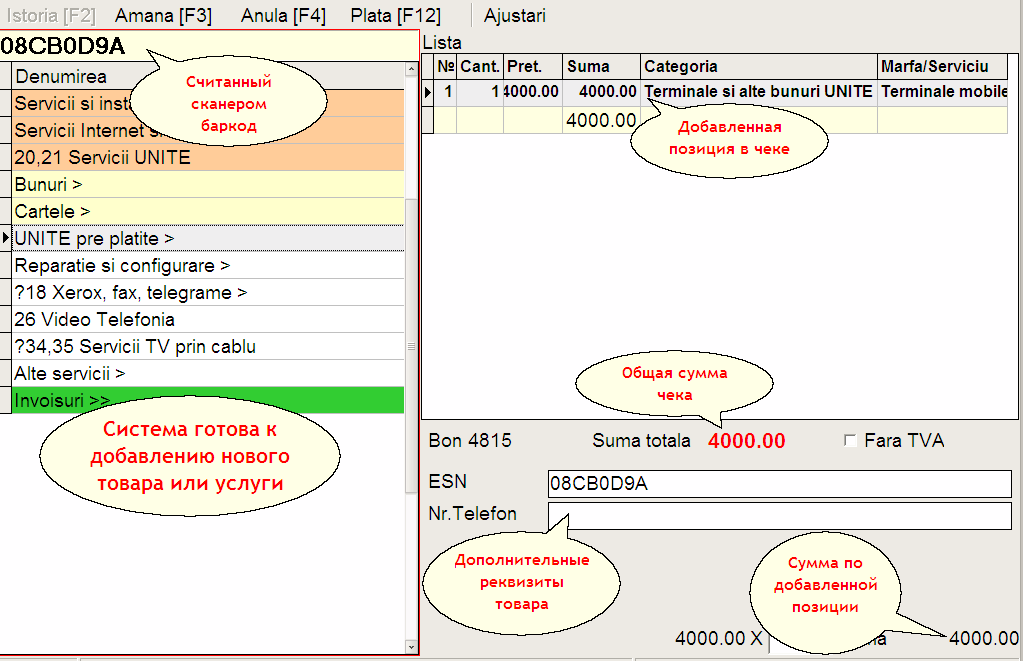Click the Suma totala value 4000.00

(746, 441)
